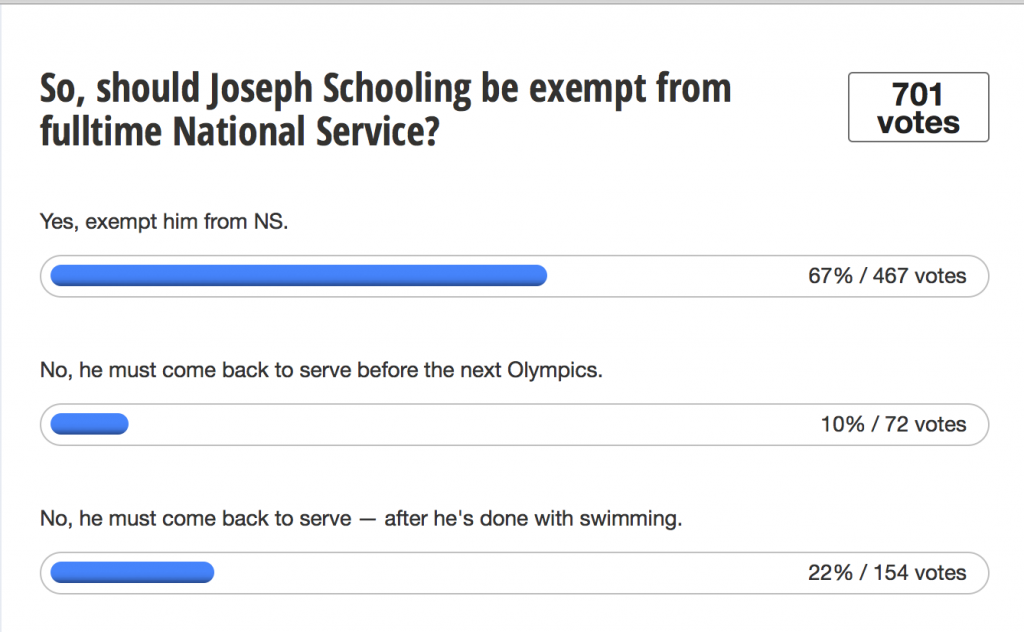Select the 'Yes, exempt him from NS.' option

pyautogui.click(x=163, y=221)
